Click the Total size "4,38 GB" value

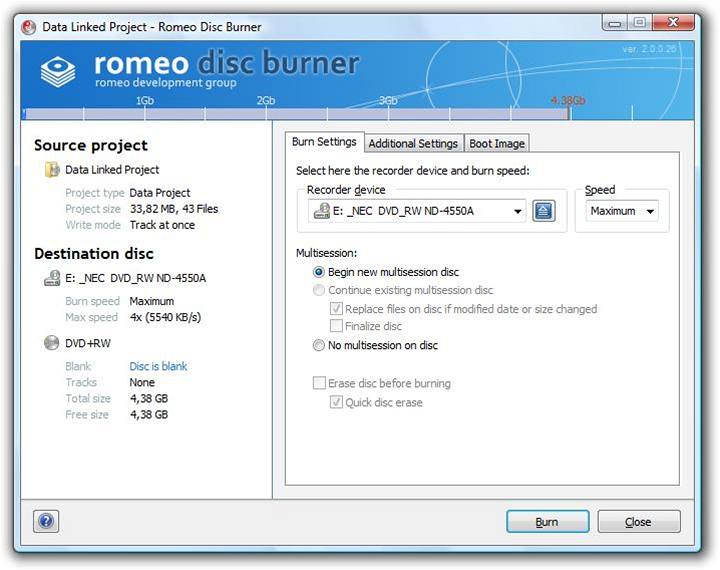pos(149,398)
